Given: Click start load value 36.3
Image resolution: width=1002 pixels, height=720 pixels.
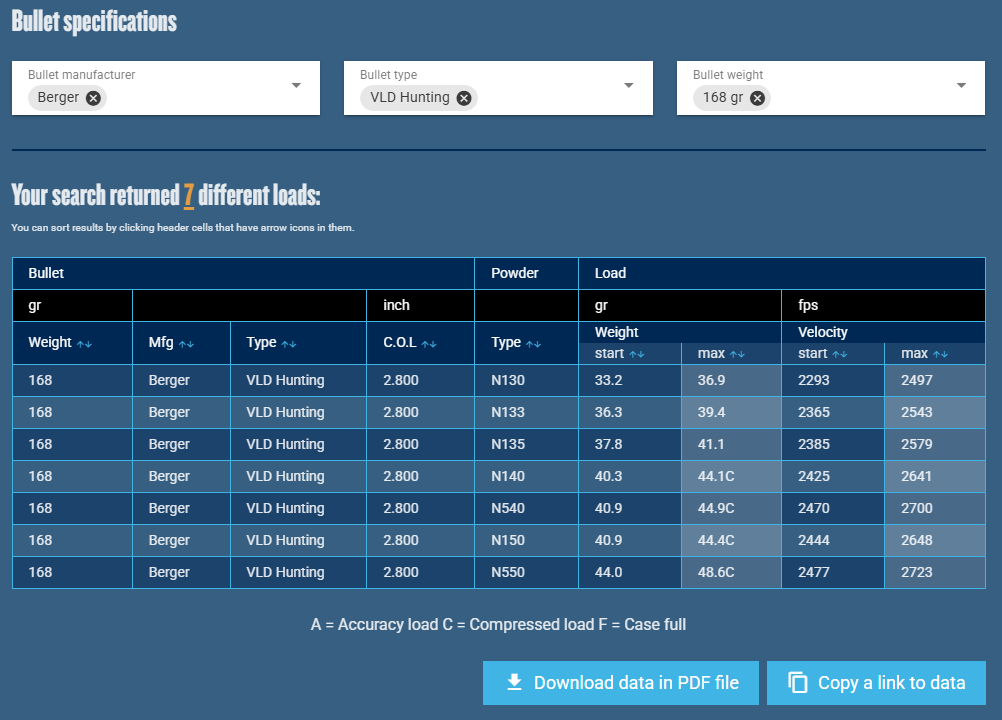Looking at the screenshot, I should (x=608, y=413).
